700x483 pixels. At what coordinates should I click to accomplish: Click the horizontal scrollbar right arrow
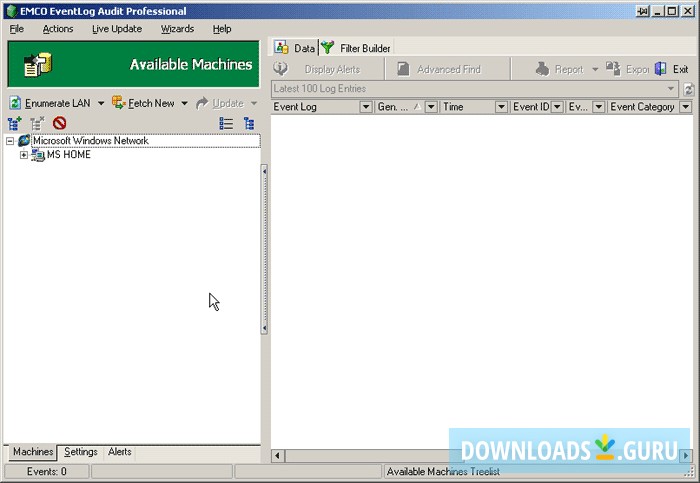point(685,456)
